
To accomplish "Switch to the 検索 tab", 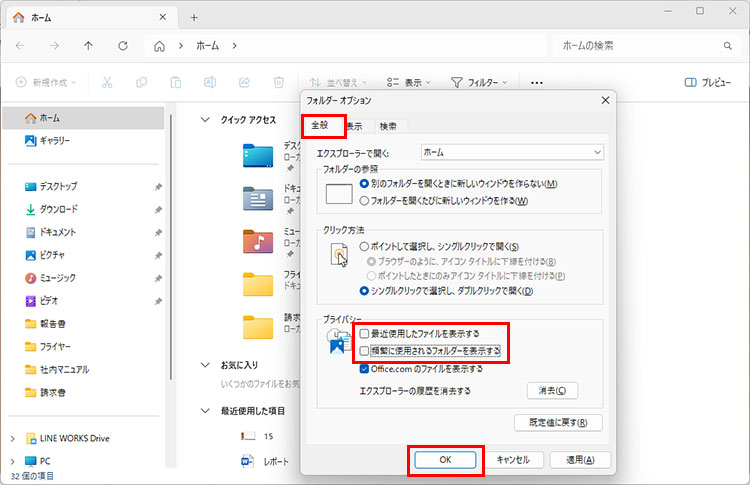I will click(388, 126).
